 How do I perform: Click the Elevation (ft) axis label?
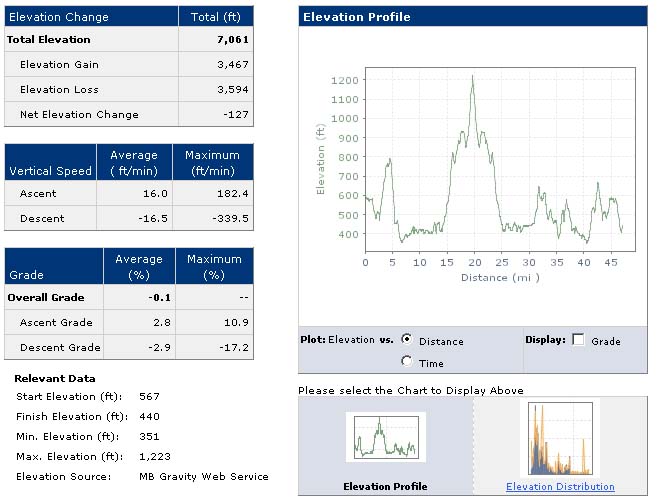coord(321,159)
